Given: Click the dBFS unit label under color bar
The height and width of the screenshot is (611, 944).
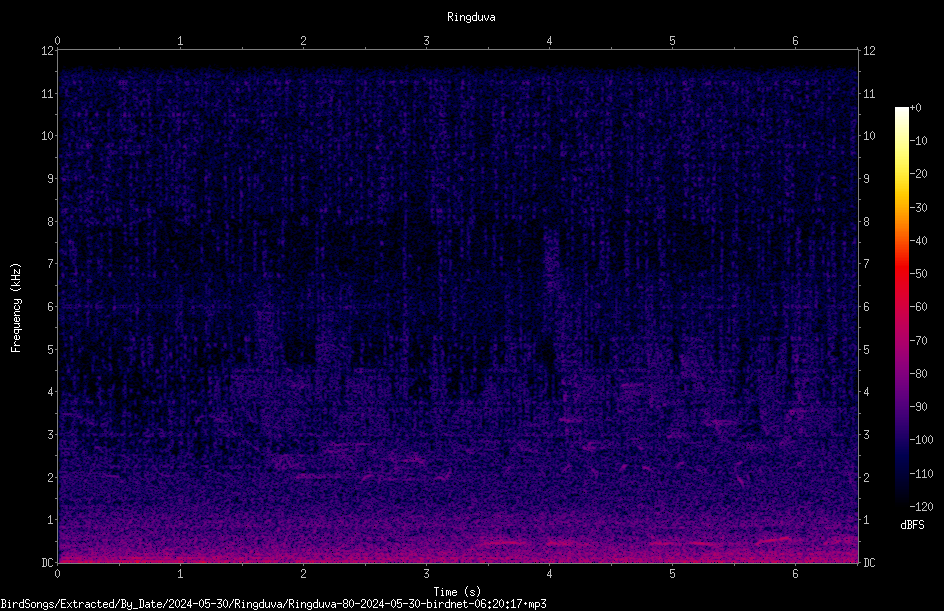Looking at the screenshot, I should (x=912, y=525).
